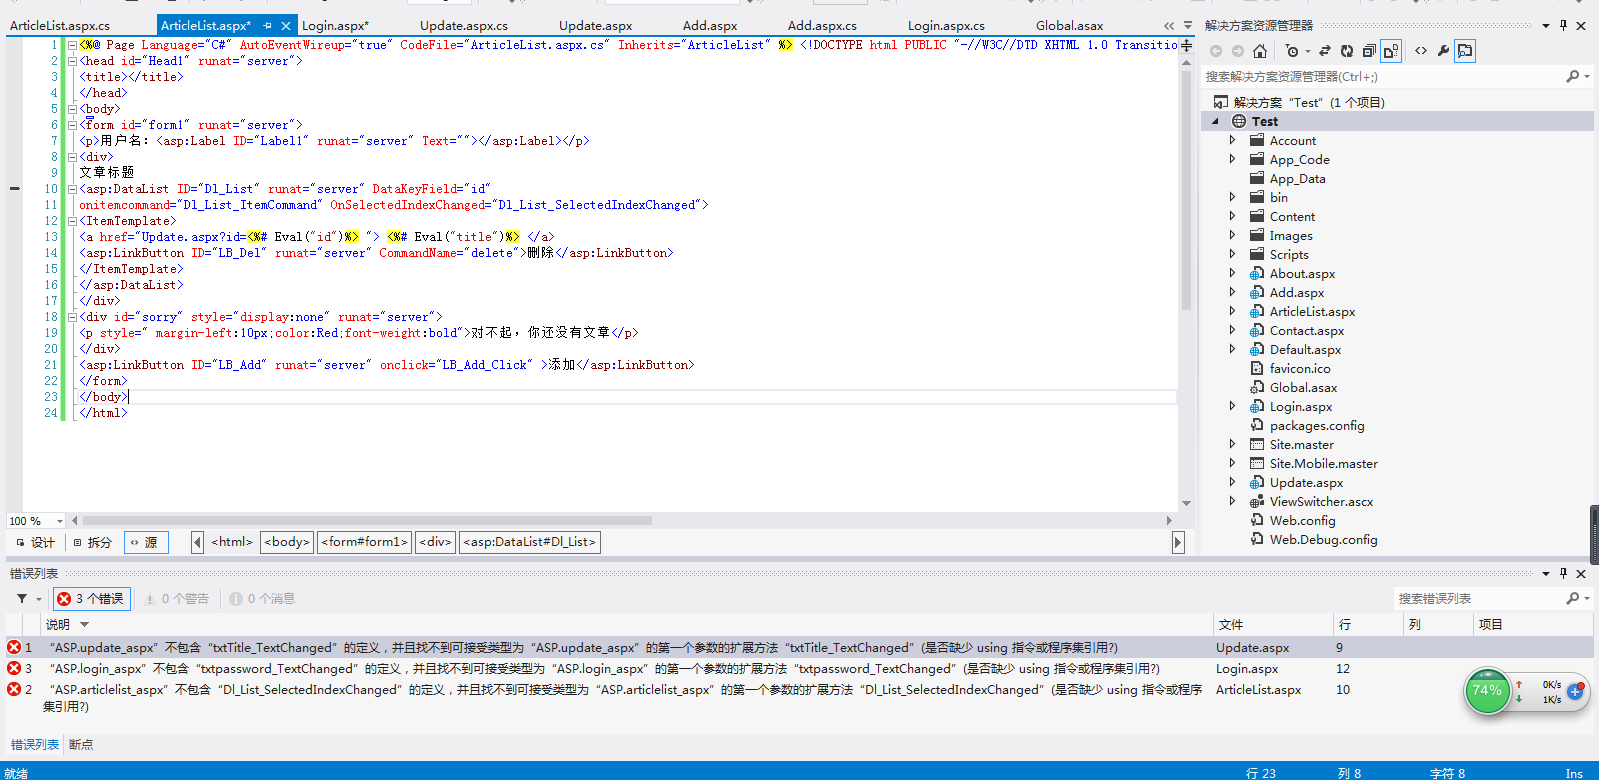
Task: Open the error filter dropdown arrow
Action: tap(39, 599)
